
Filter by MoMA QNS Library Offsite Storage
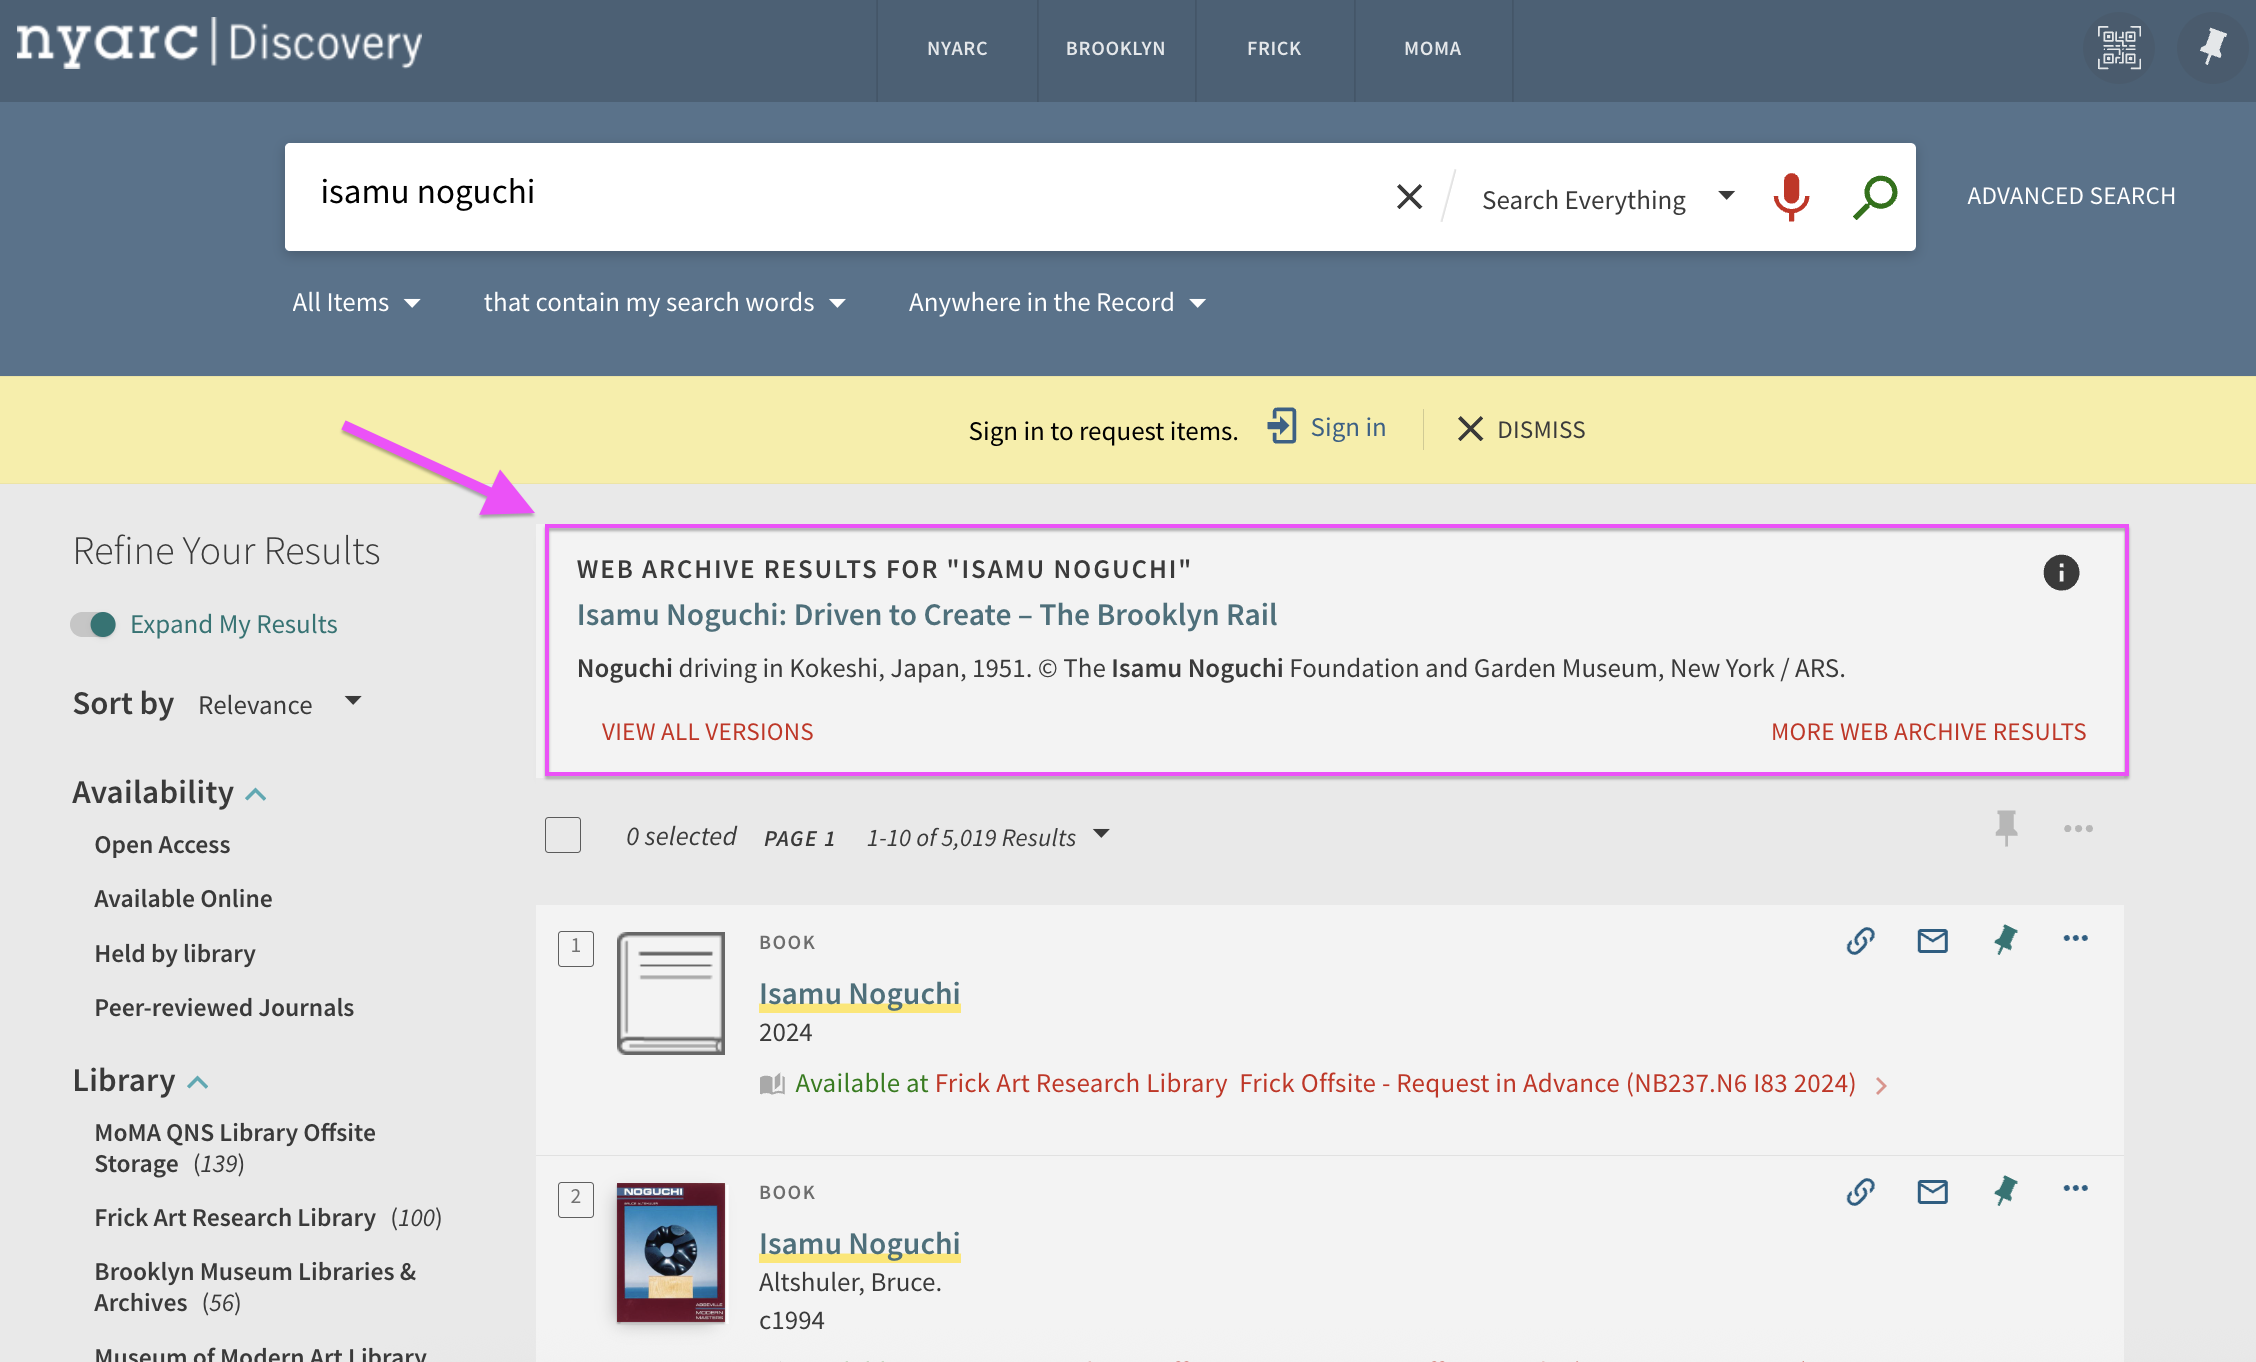tap(235, 1148)
